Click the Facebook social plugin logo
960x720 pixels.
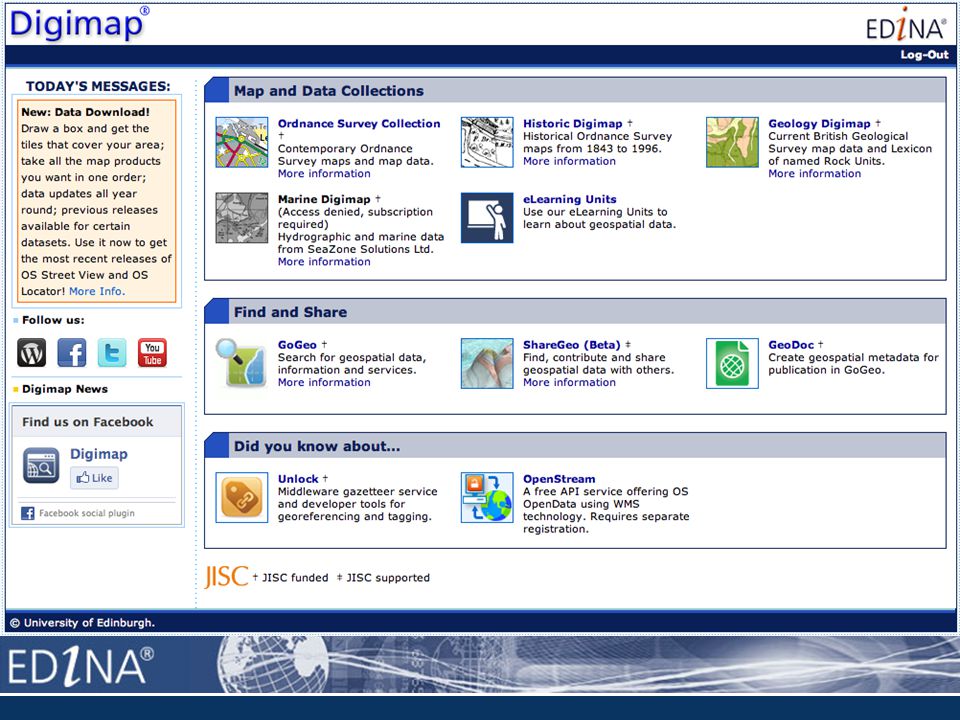pyautogui.click(x=28, y=513)
